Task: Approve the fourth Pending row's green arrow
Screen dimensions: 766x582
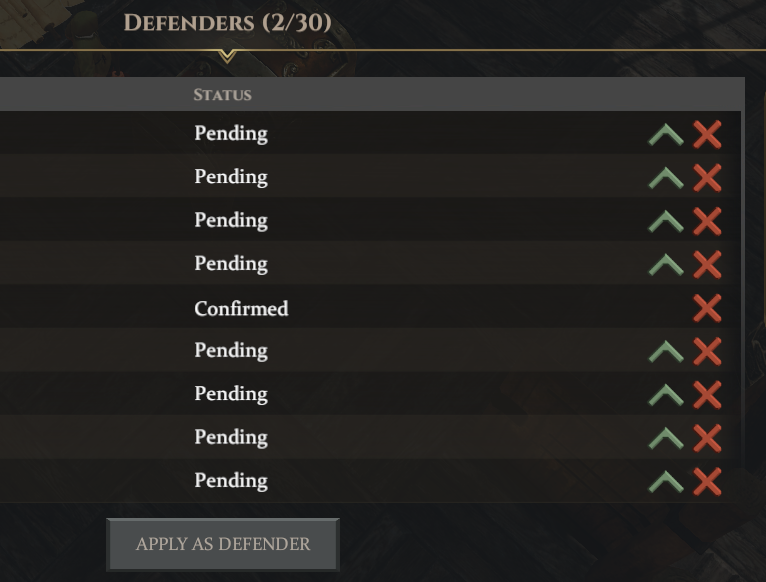Action: pos(665,265)
